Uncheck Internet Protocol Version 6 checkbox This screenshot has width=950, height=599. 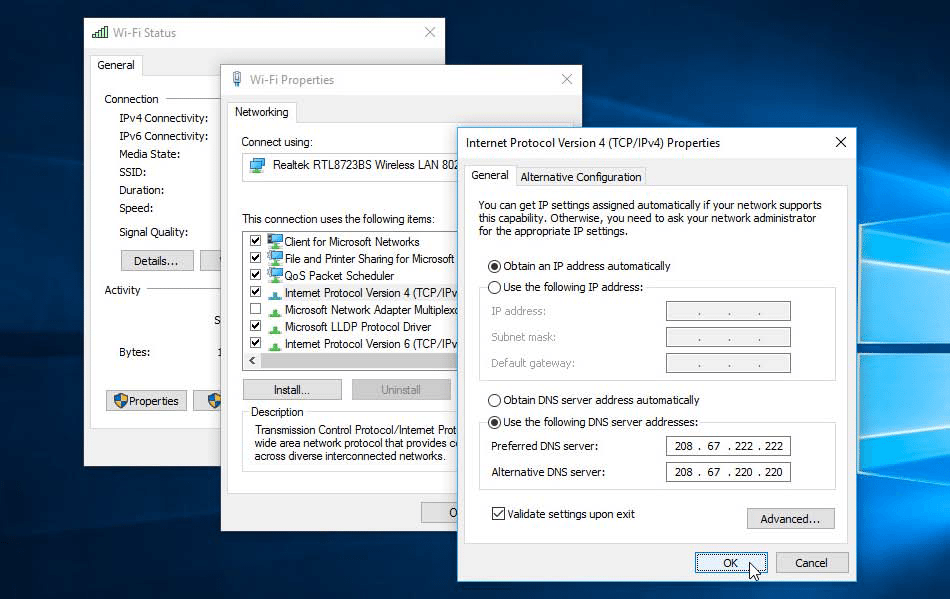coord(256,343)
